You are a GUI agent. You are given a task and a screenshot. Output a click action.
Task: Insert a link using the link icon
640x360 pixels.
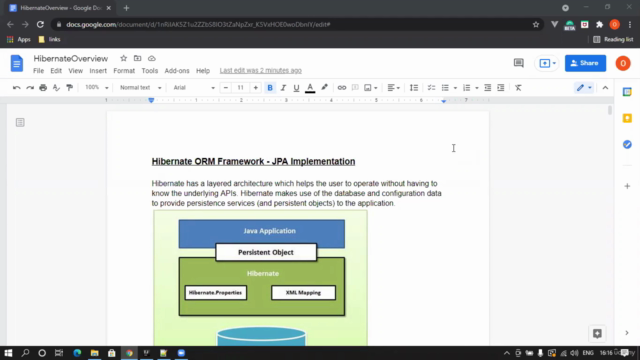(342, 88)
